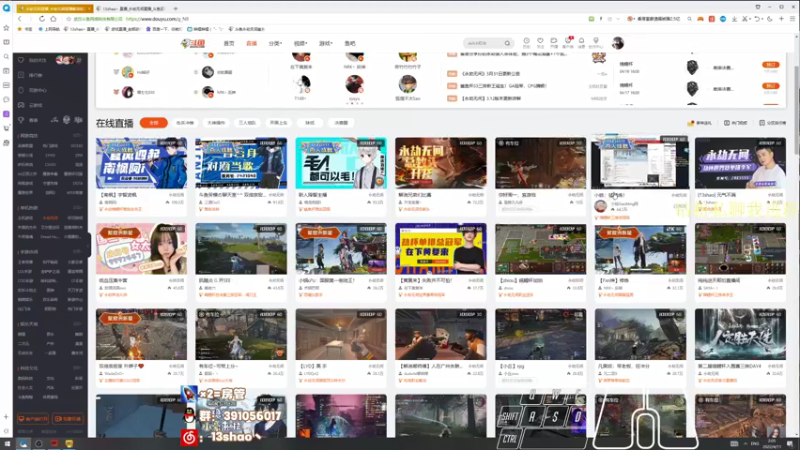Expand the 分类 dropdown in site navigation
Screen dimensions: 800x450
(x=275, y=43)
